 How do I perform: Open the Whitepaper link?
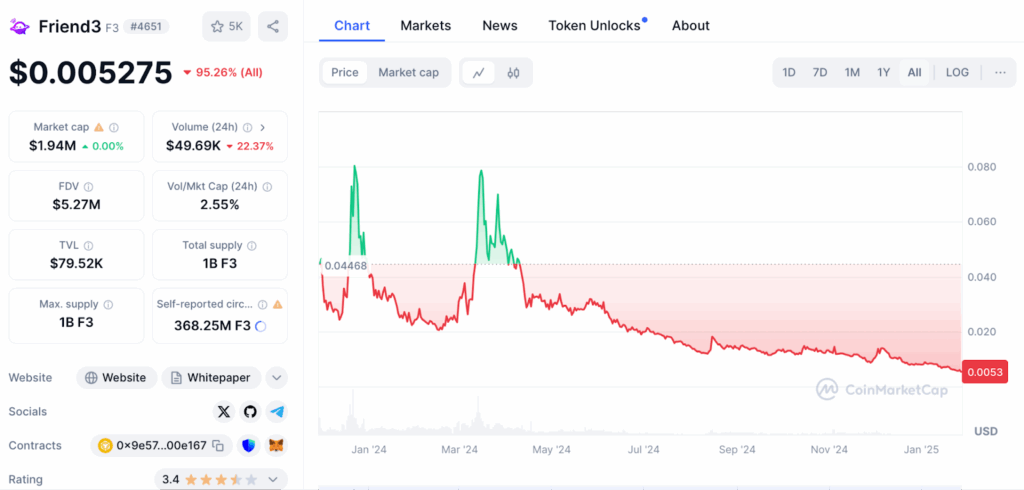212,377
